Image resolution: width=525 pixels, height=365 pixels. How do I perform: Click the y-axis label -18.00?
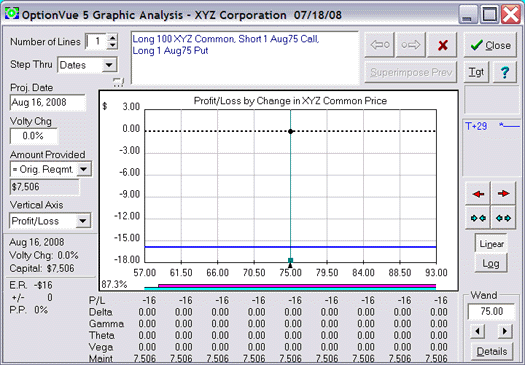[x=127, y=260]
